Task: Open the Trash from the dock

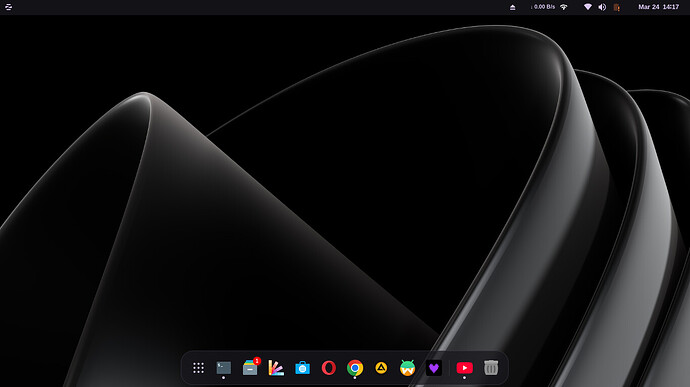Action: (491, 368)
